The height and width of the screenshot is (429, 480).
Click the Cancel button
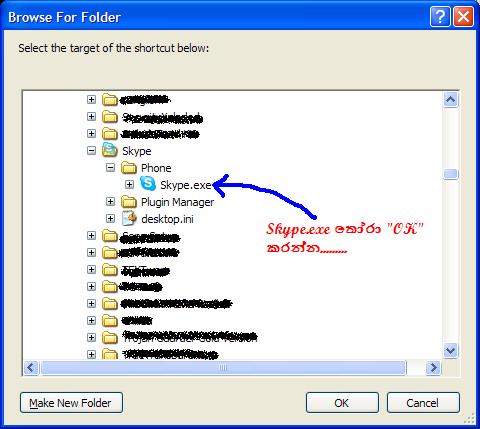(x=423, y=403)
